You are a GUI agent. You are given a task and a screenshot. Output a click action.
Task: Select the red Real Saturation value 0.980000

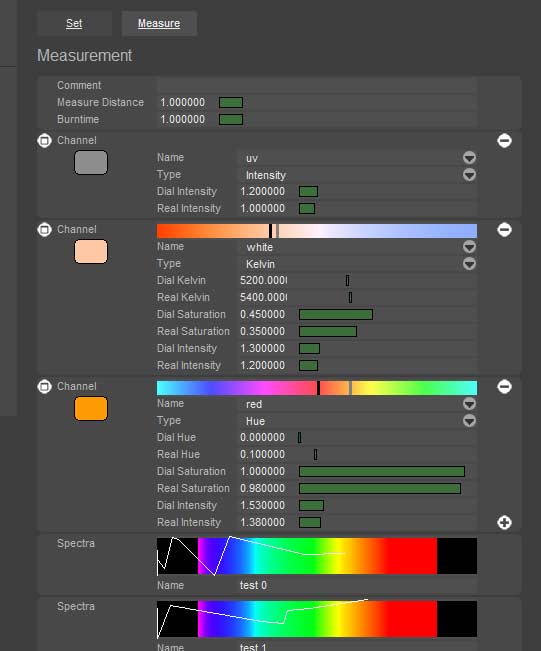(x=262, y=488)
